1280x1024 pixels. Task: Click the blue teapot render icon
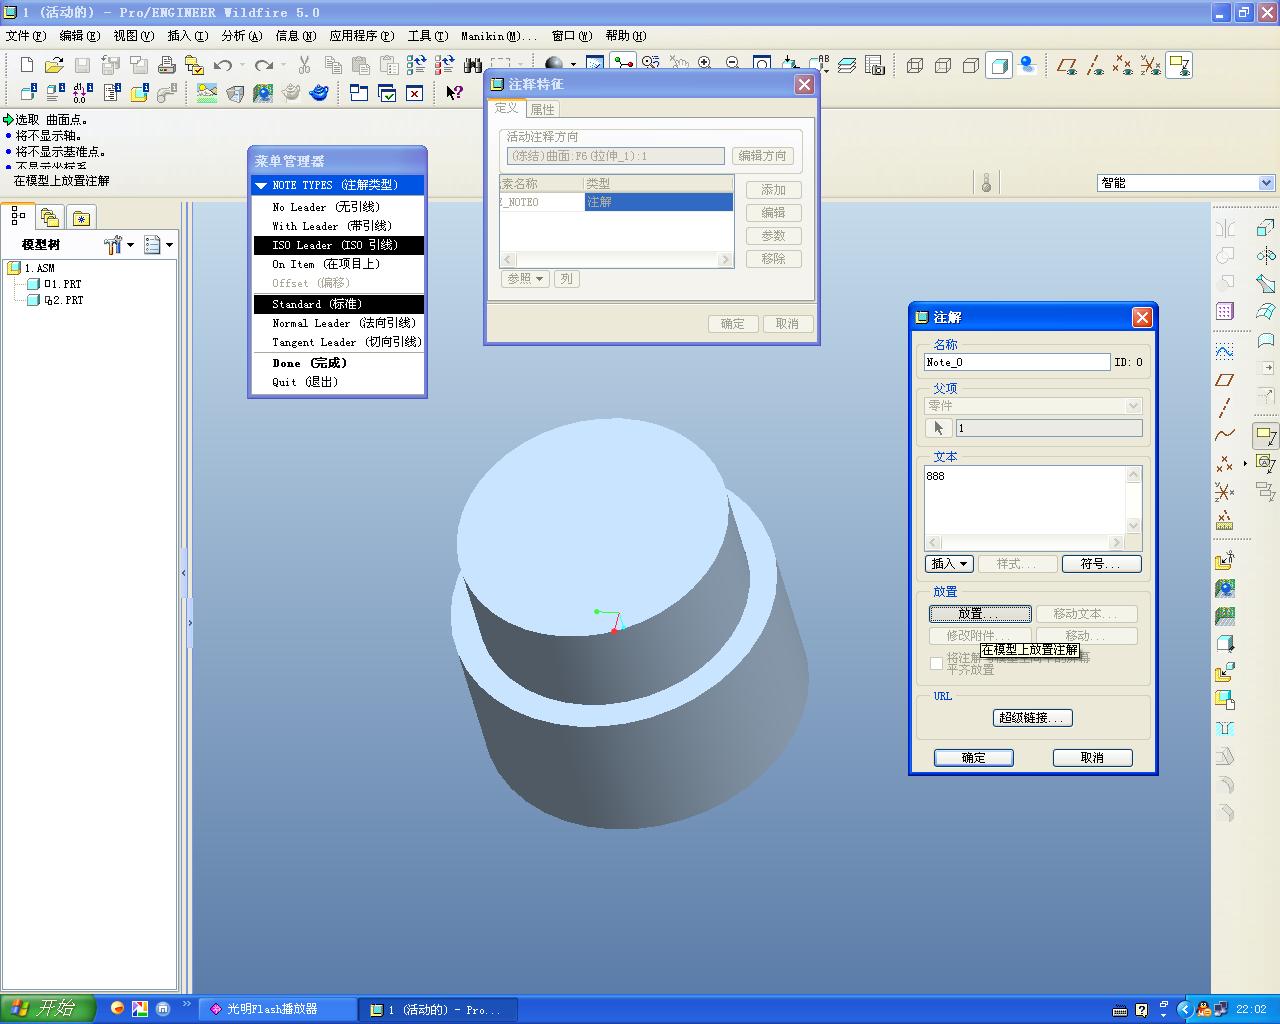[319, 93]
